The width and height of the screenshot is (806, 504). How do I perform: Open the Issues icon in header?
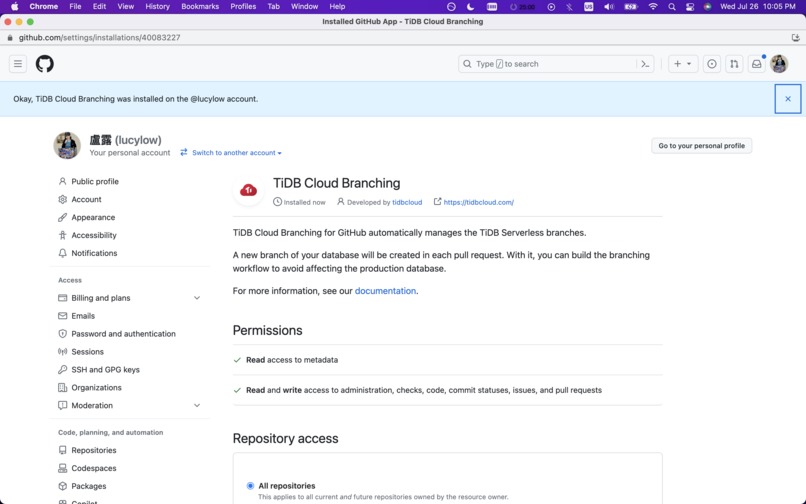[x=712, y=64]
